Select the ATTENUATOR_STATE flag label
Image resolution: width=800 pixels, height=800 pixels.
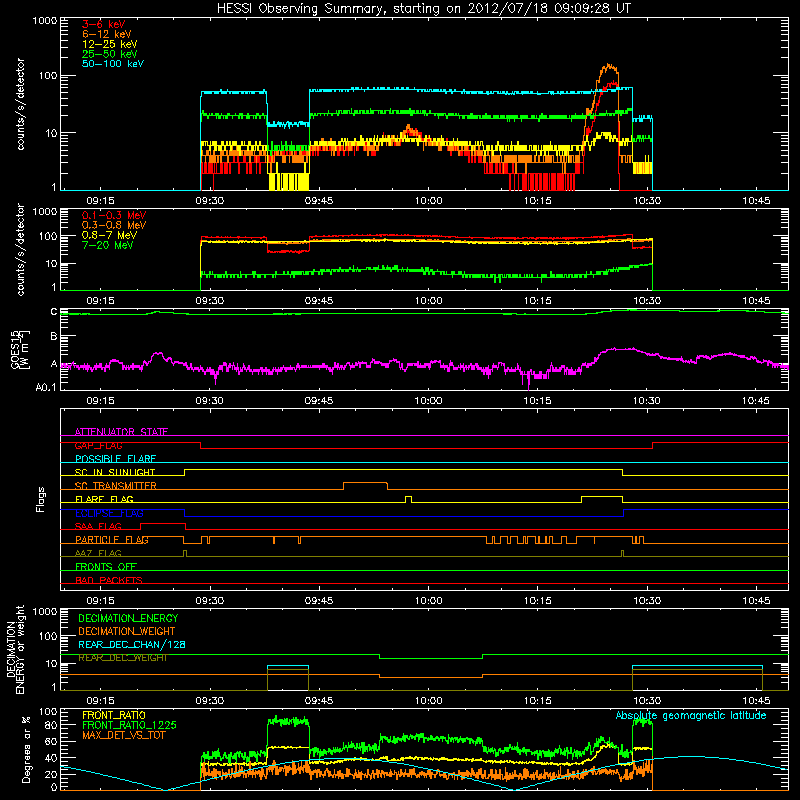(x=121, y=432)
